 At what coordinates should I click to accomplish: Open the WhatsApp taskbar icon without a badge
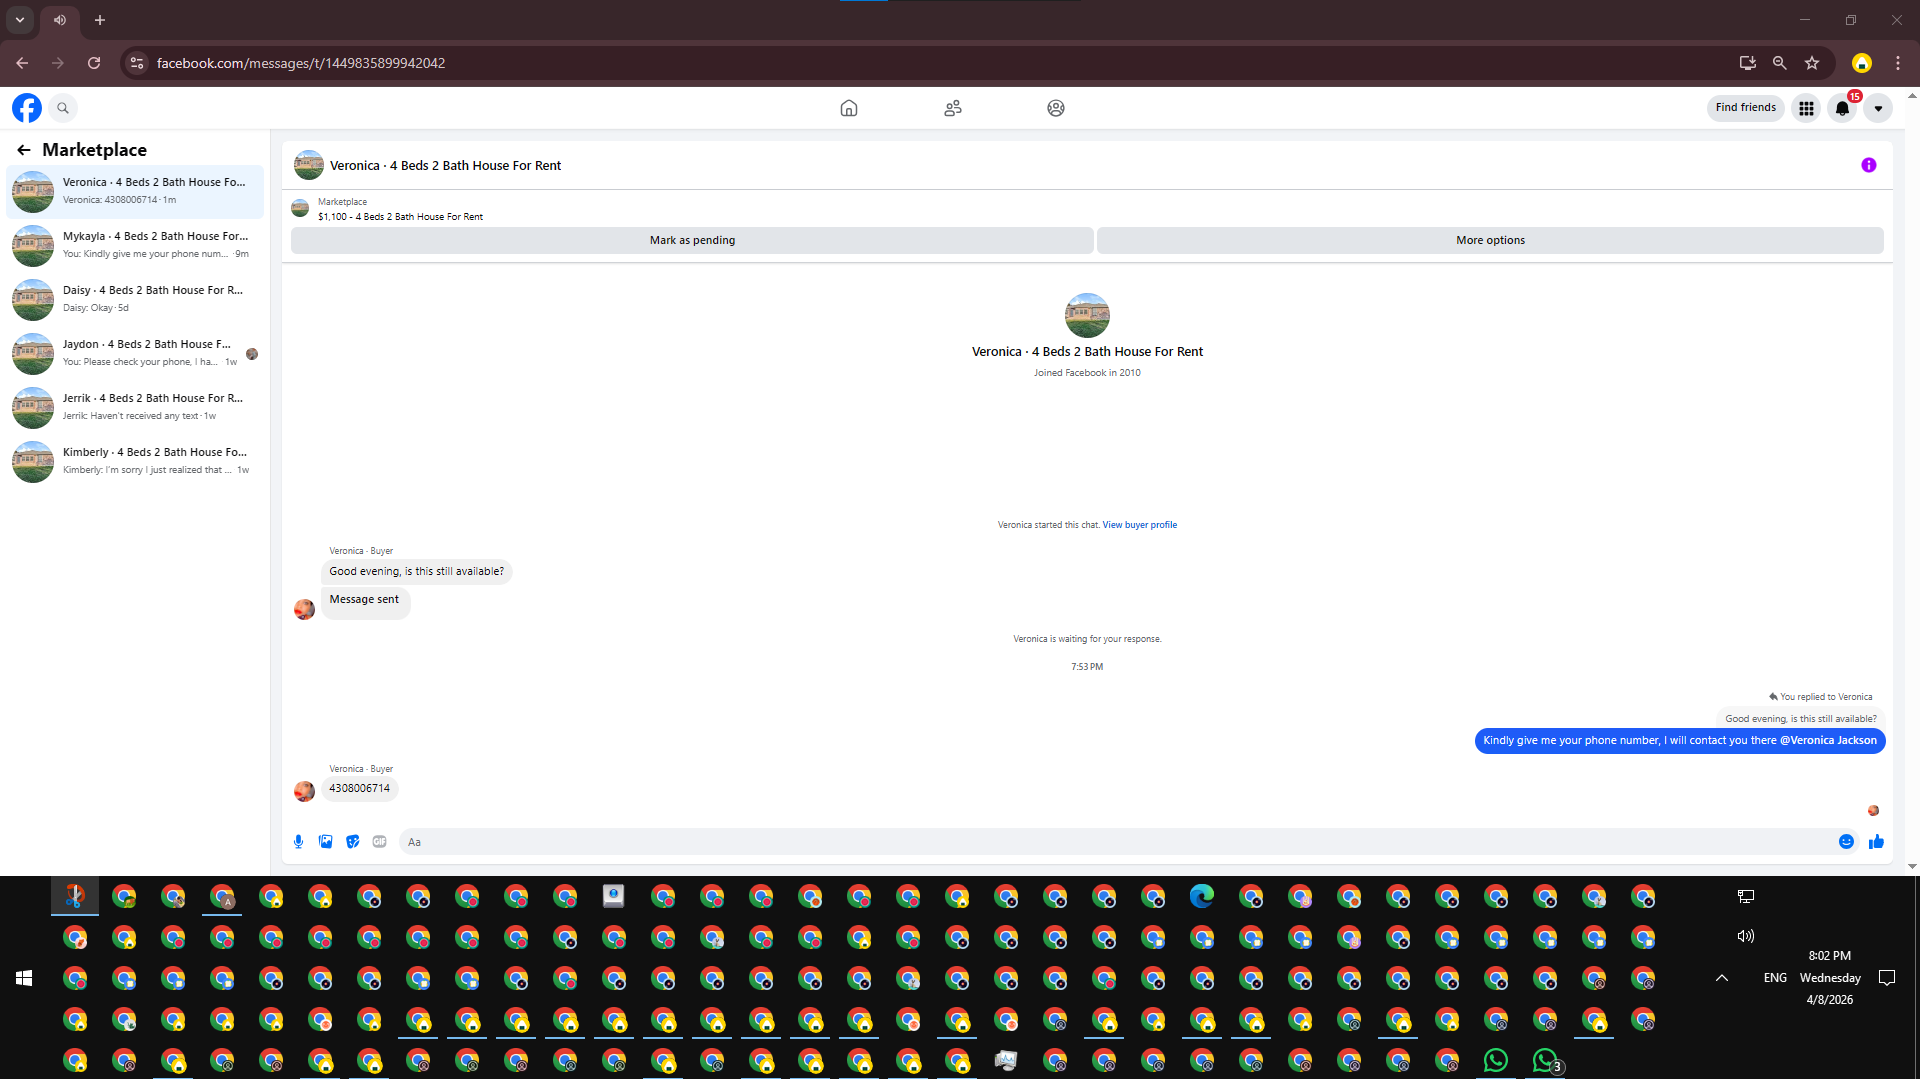tap(1496, 1060)
